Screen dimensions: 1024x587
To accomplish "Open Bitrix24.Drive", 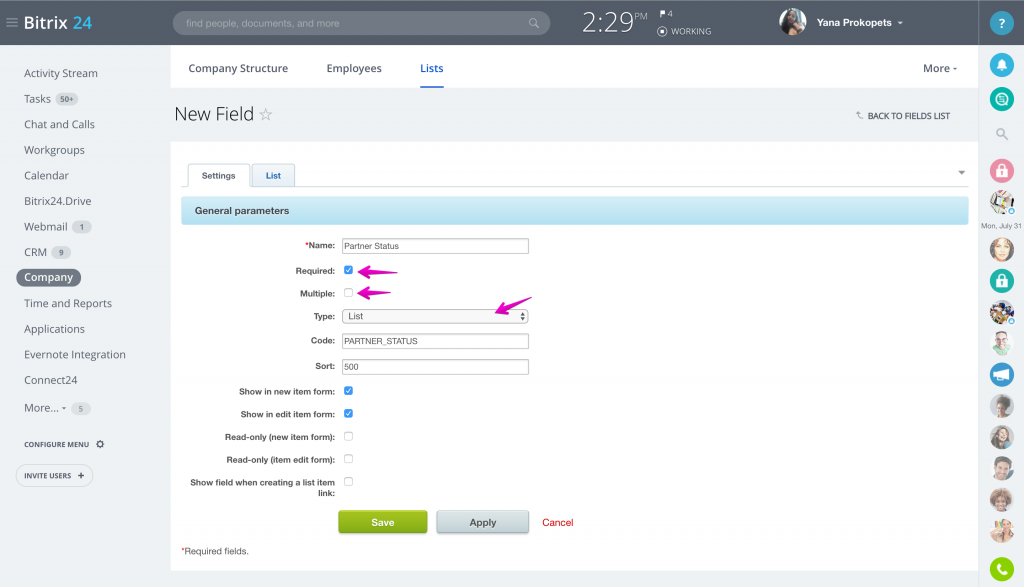I will tap(57, 201).
